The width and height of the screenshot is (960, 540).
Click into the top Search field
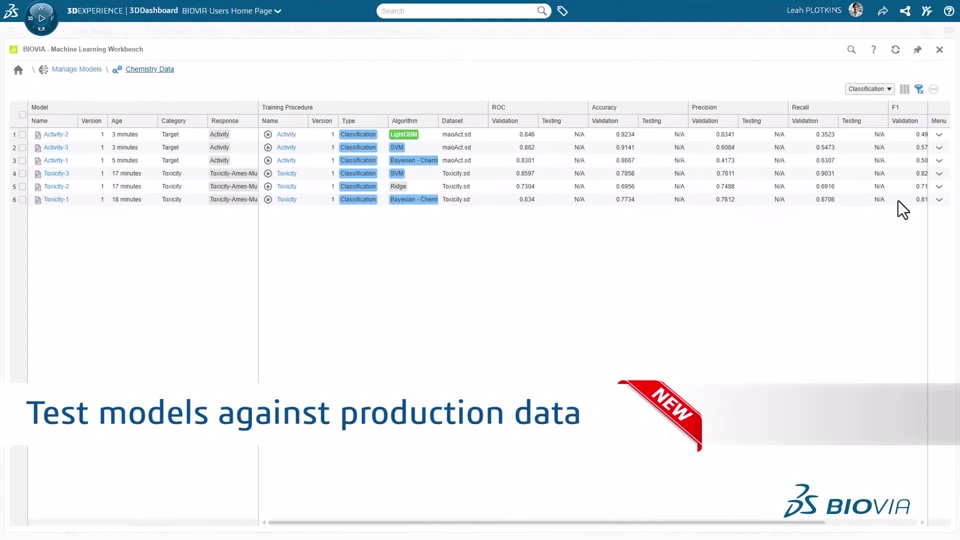456,11
